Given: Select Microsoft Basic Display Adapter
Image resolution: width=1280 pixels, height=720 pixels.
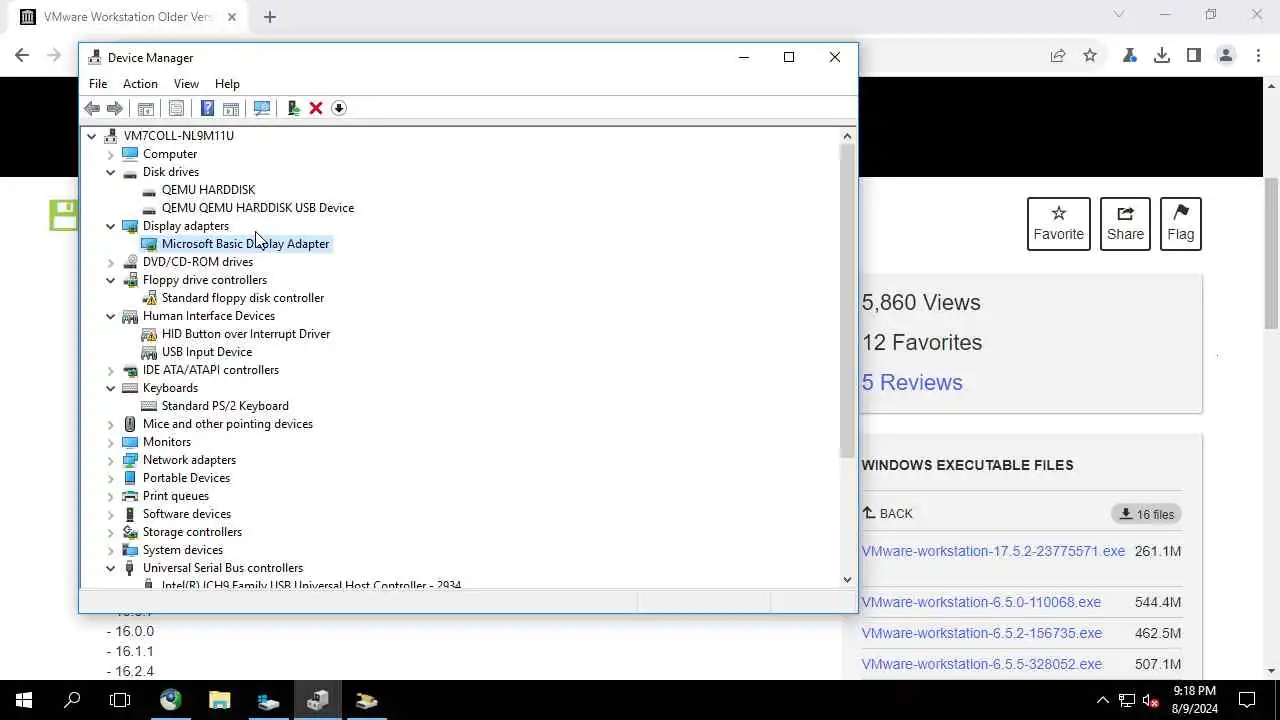Looking at the screenshot, I should [x=245, y=244].
